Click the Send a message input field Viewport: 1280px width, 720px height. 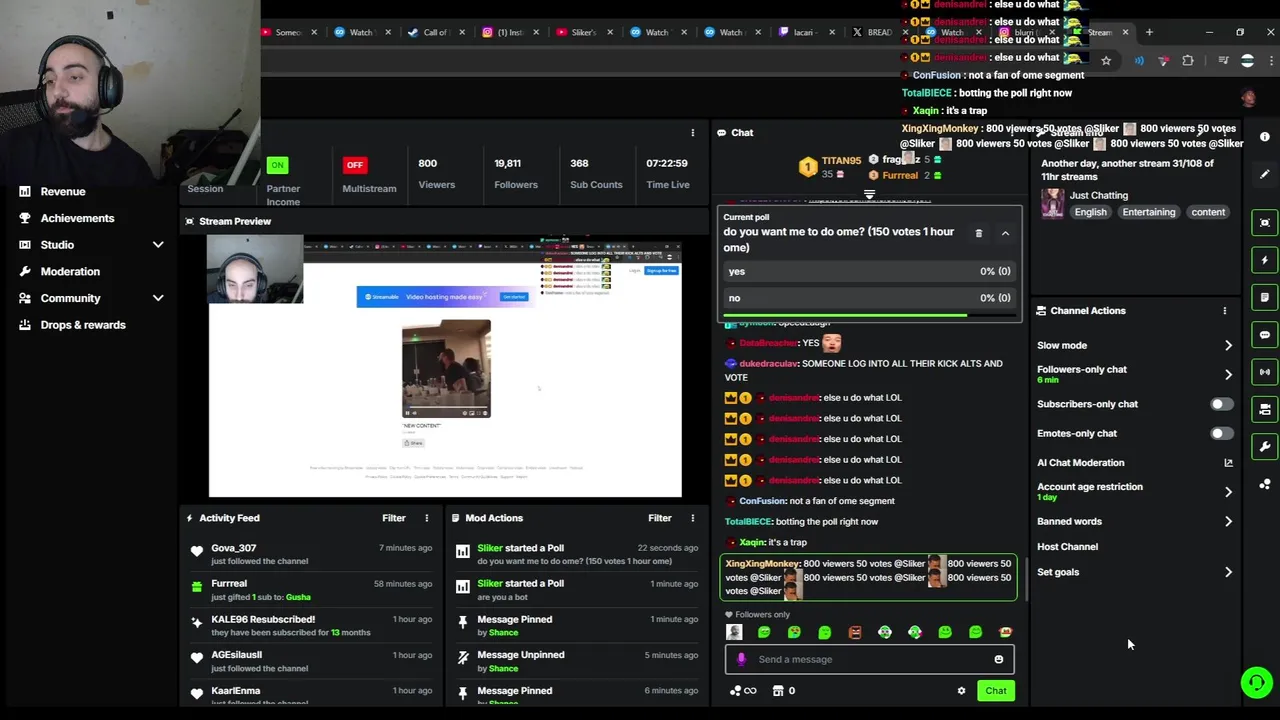(870, 659)
